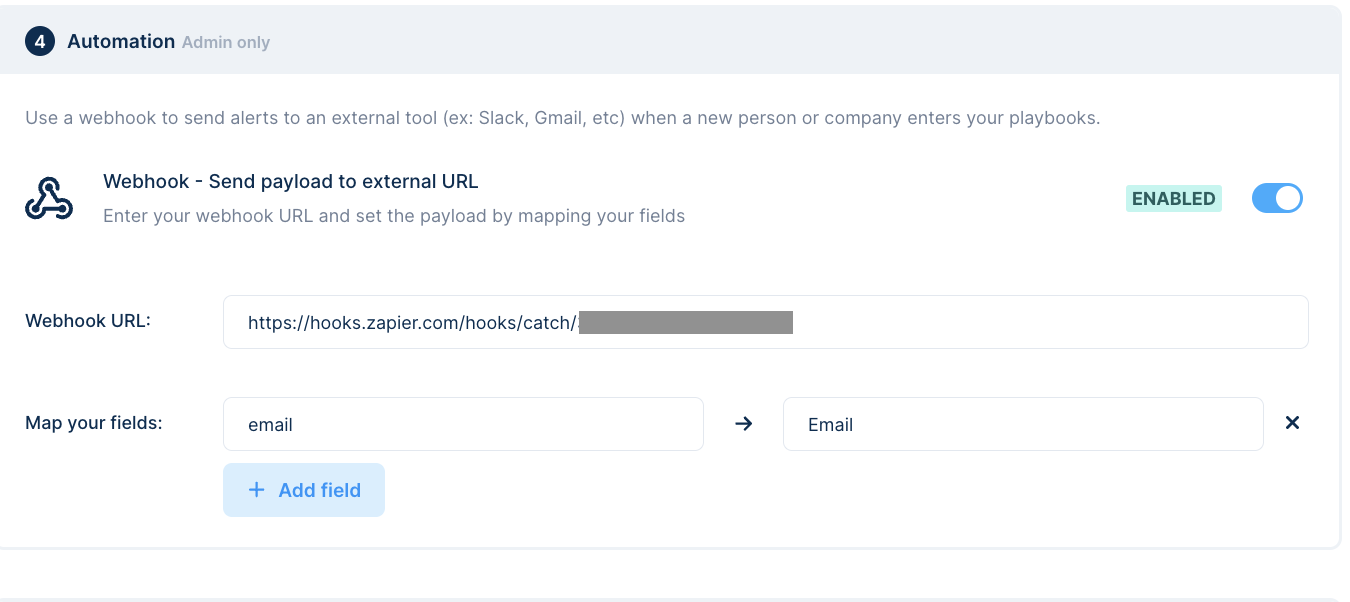Disable the webhook toggle switch
The height and width of the screenshot is (602, 1350).
pos(1277,198)
